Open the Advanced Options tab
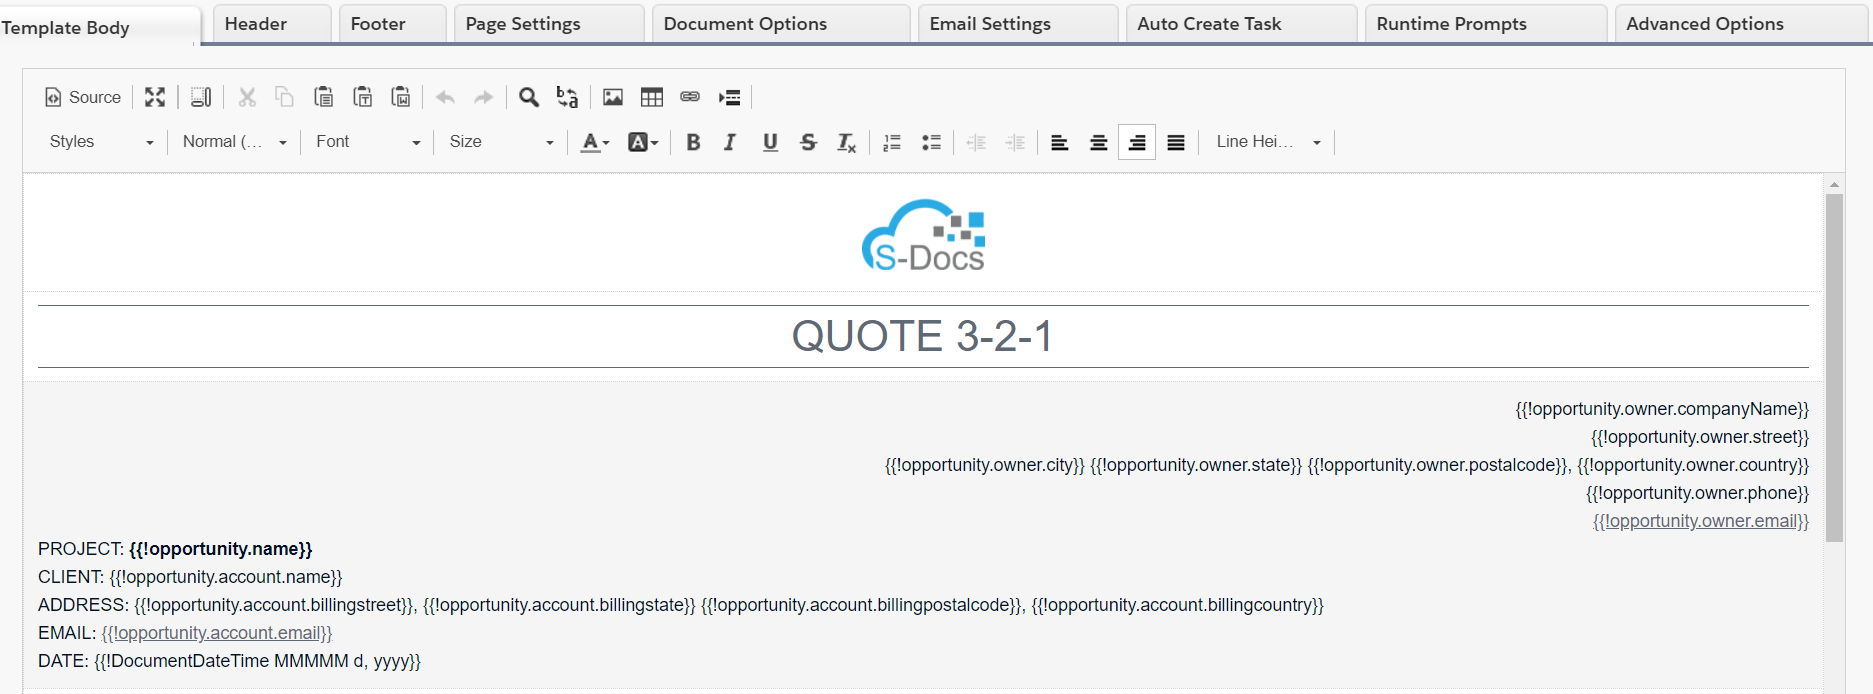The height and width of the screenshot is (694, 1873). [1741, 23]
